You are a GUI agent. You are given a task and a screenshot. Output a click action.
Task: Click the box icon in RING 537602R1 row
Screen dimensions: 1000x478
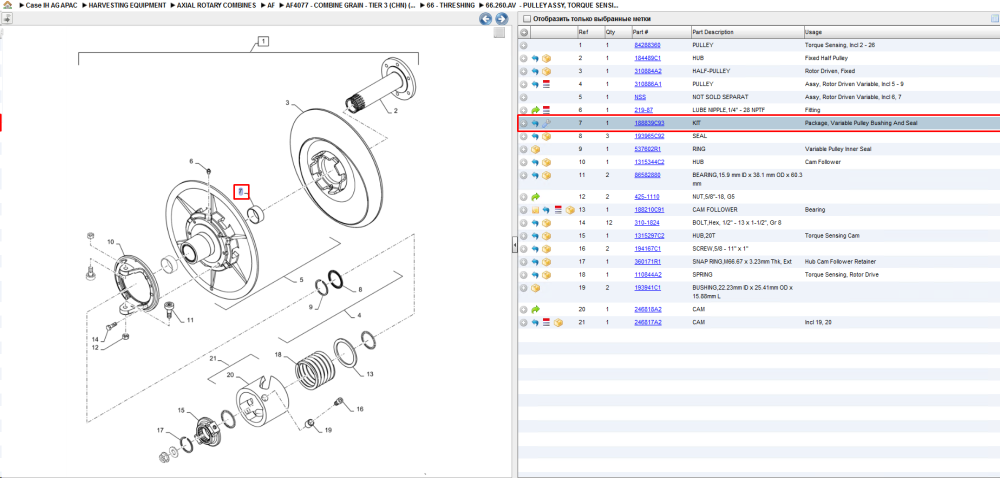point(535,149)
